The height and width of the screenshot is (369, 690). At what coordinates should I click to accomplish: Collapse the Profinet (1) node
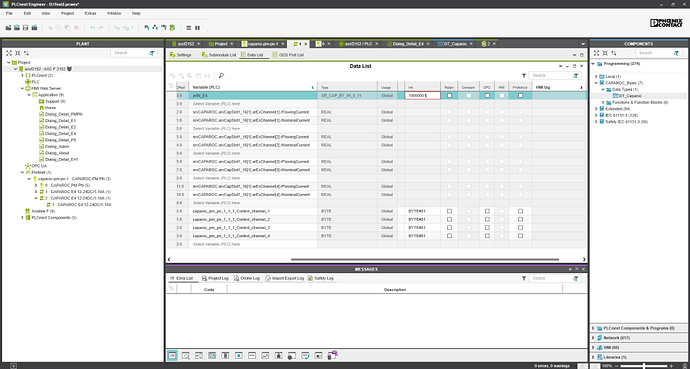[22, 172]
